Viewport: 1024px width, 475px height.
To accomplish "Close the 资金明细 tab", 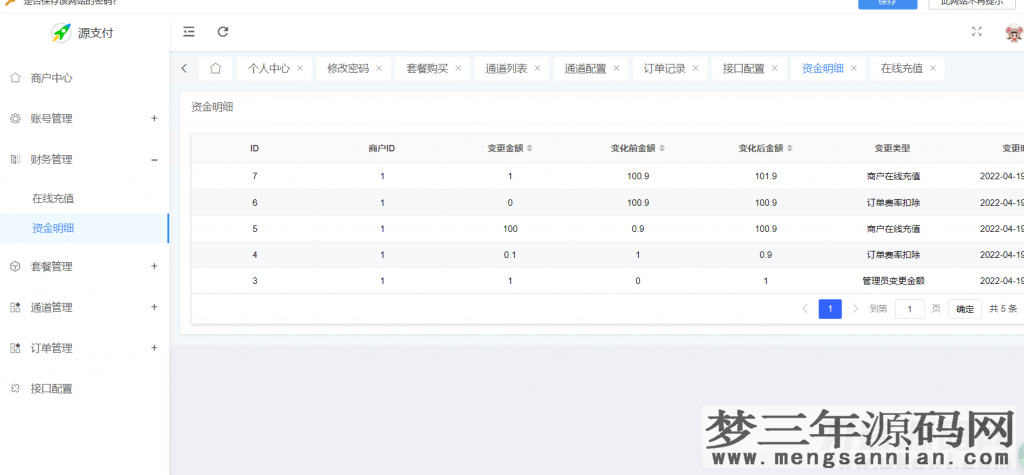I will [x=854, y=68].
